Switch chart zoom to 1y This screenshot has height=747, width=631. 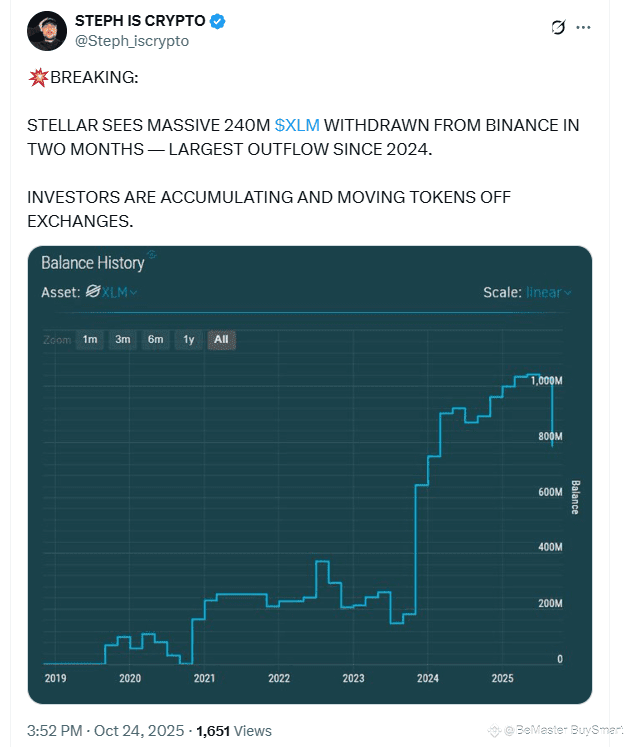[188, 340]
